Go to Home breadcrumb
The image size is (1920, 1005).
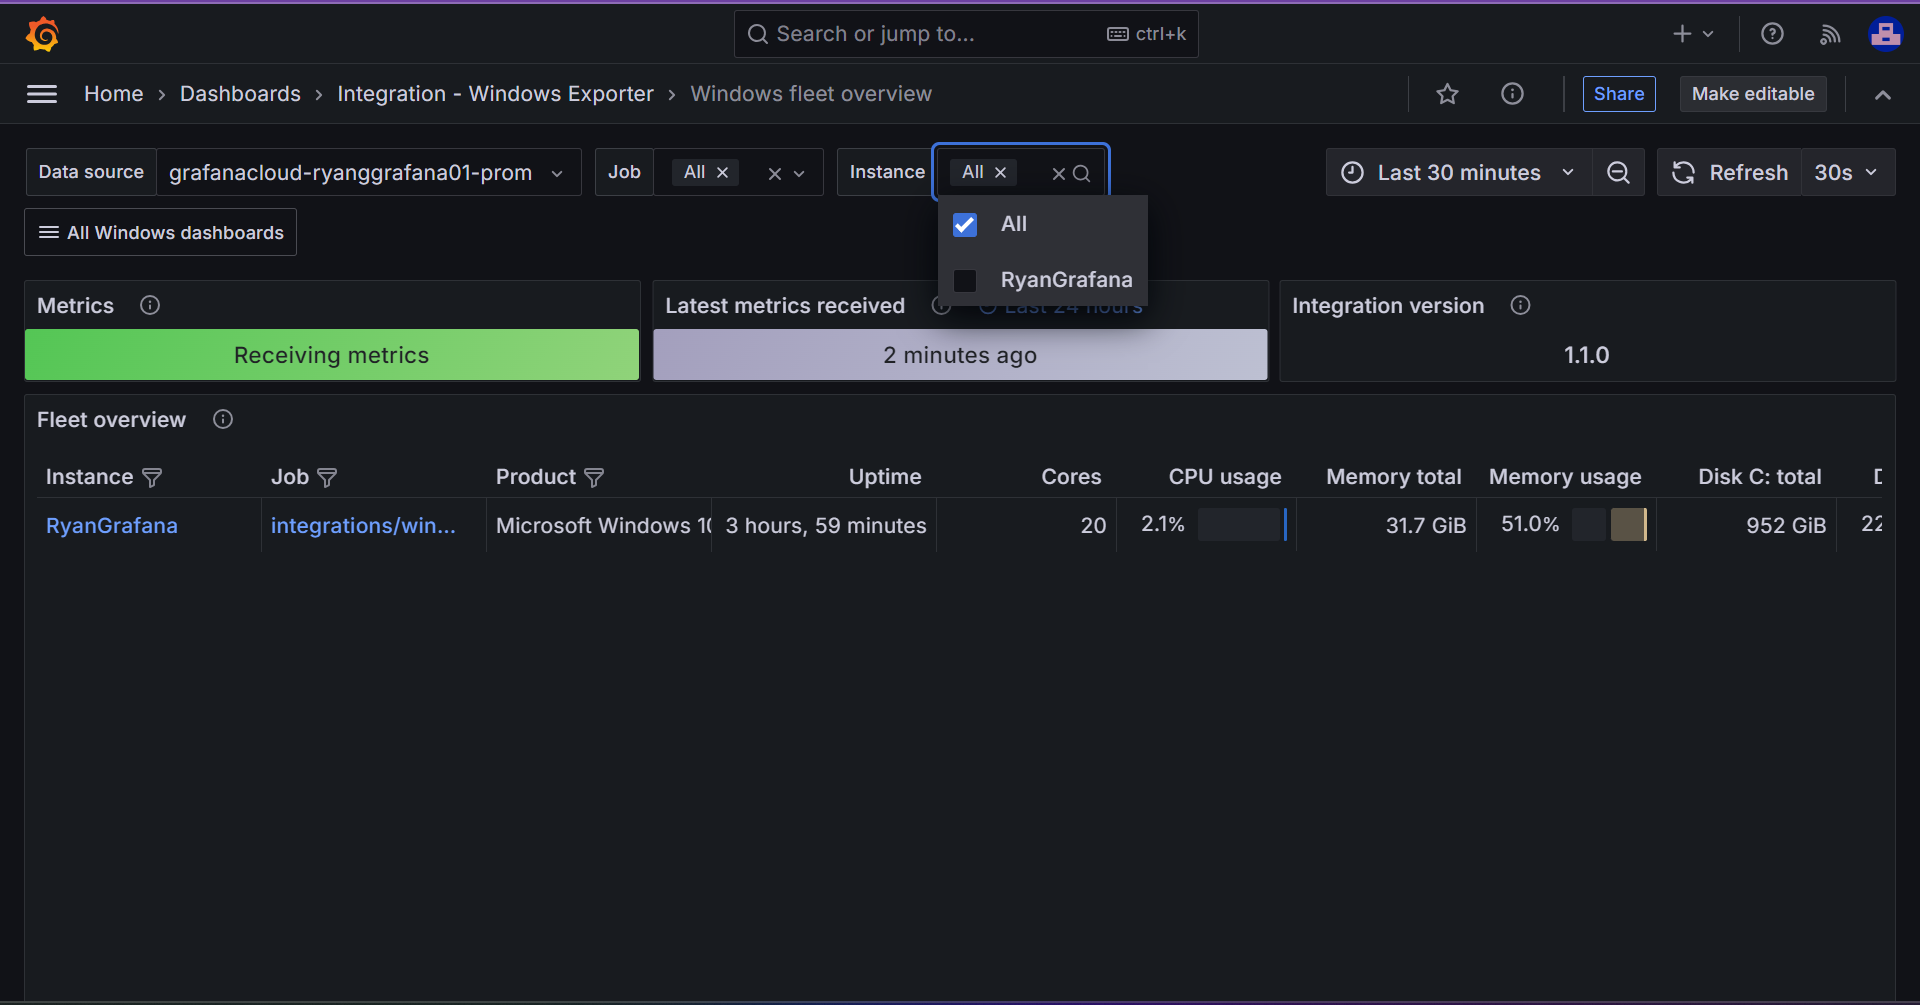tap(114, 94)
